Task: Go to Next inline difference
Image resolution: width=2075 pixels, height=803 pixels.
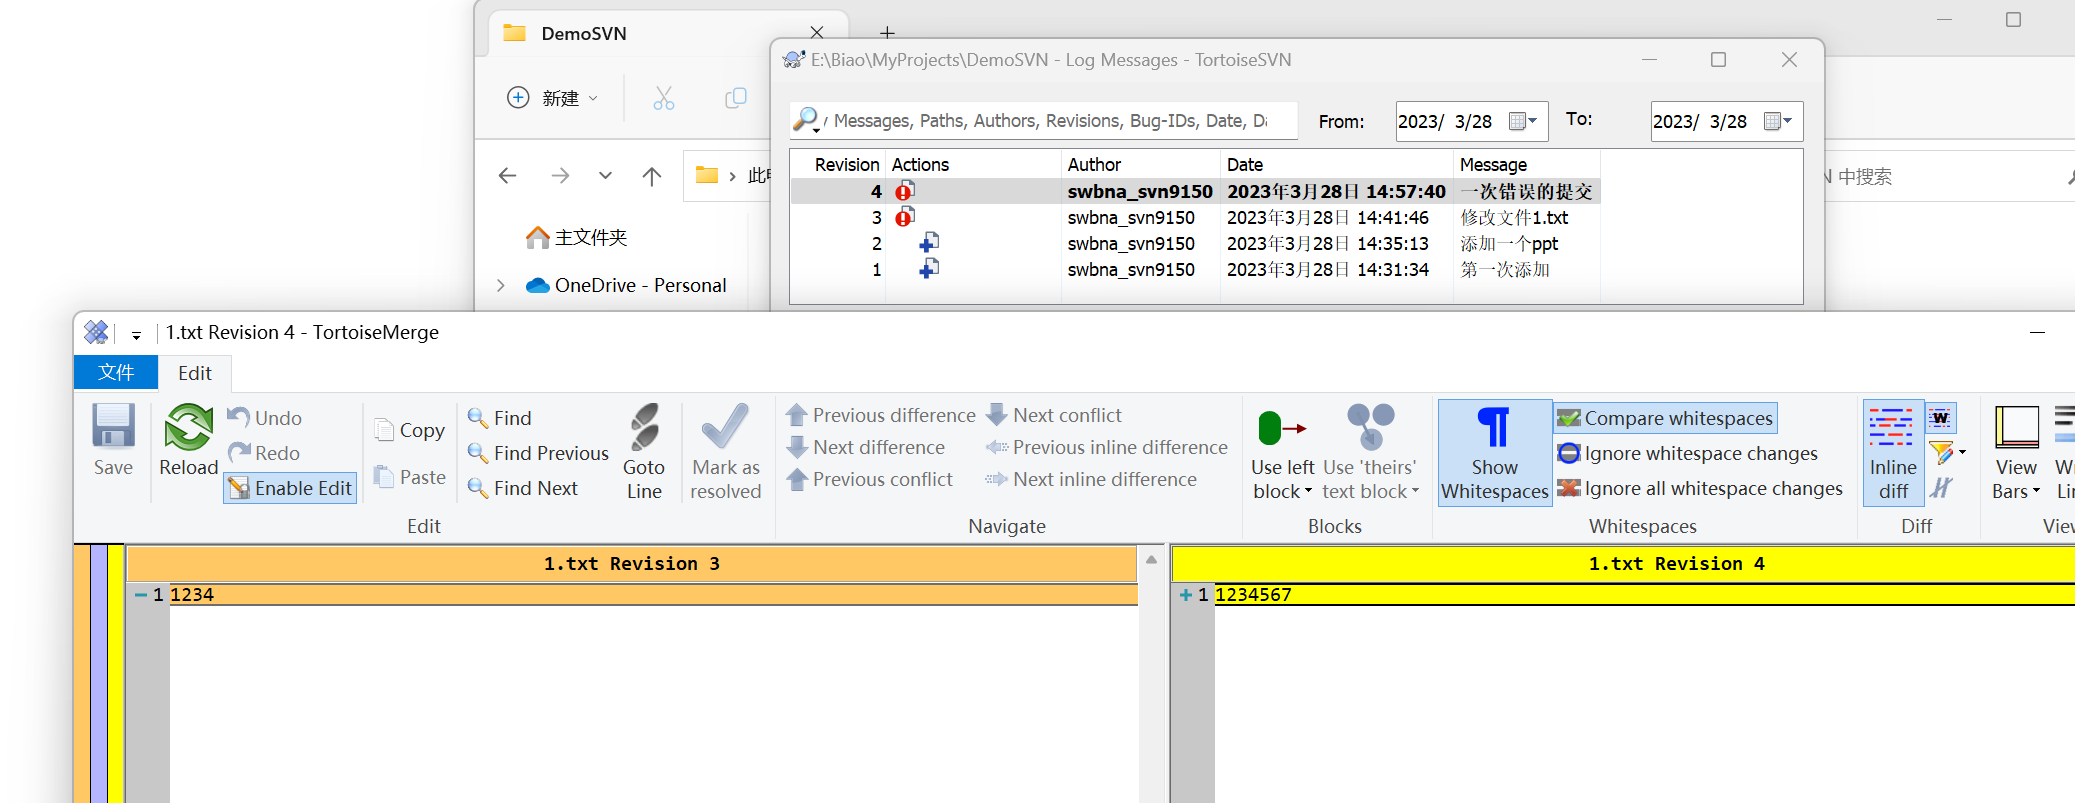Action: 1091,479
